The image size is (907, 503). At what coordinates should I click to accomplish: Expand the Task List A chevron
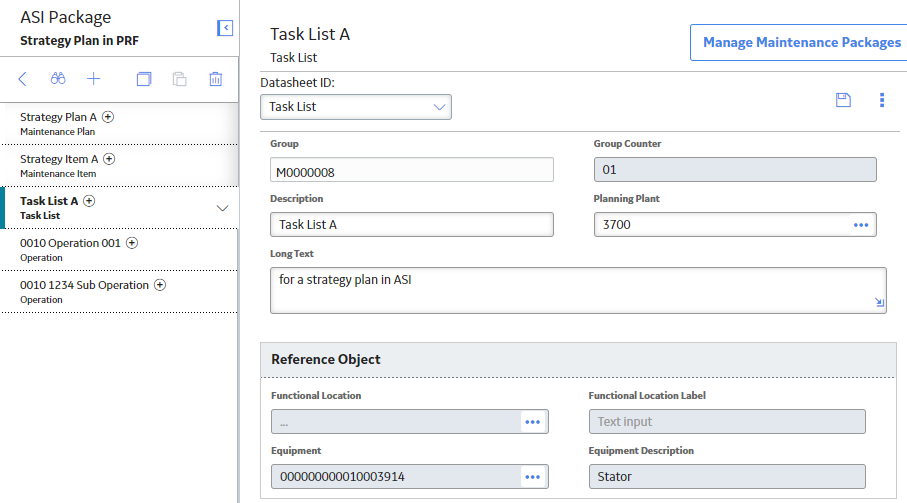[x=222, y=208]
